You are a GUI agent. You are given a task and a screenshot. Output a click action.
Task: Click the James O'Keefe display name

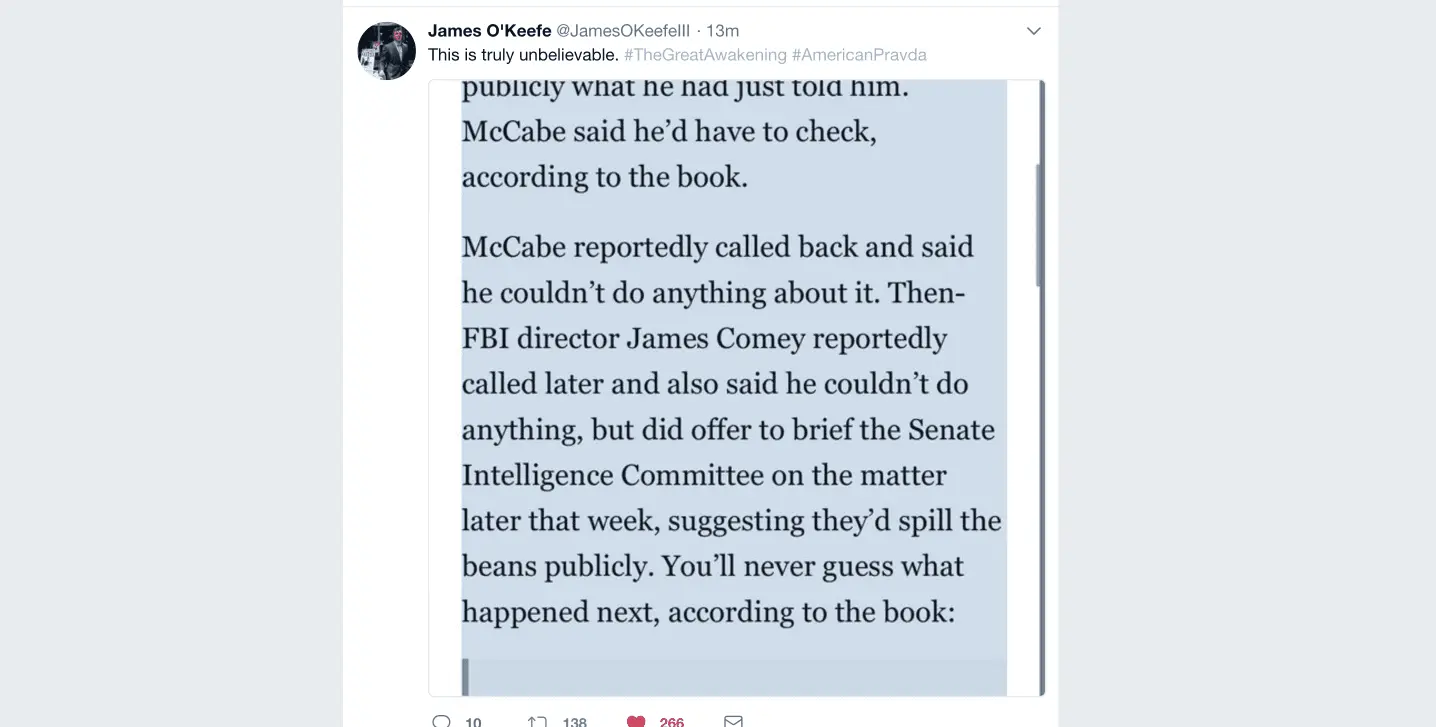(x=489, y=31)
